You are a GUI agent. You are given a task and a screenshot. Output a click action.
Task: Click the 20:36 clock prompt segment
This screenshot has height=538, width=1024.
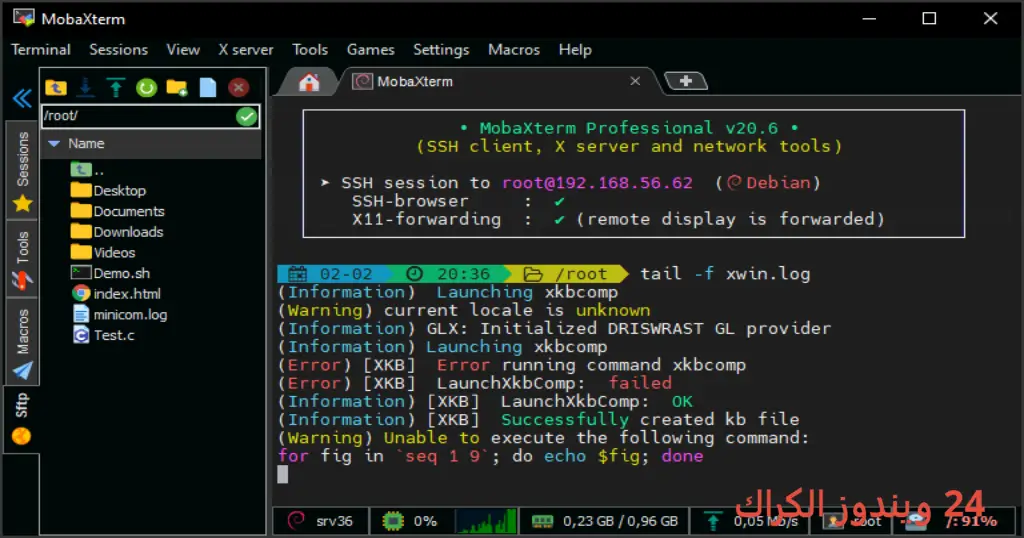pos(453,274)
